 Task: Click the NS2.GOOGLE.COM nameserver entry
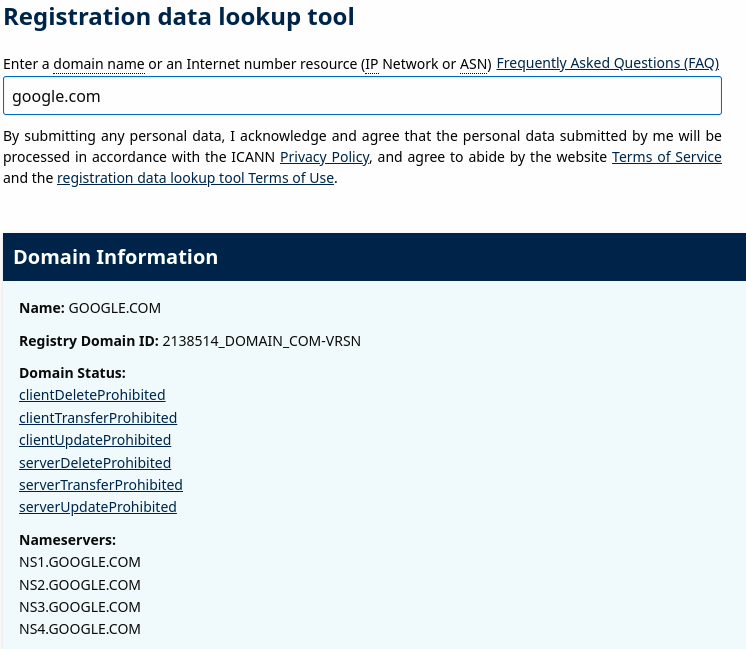click(x=80, y=585)
